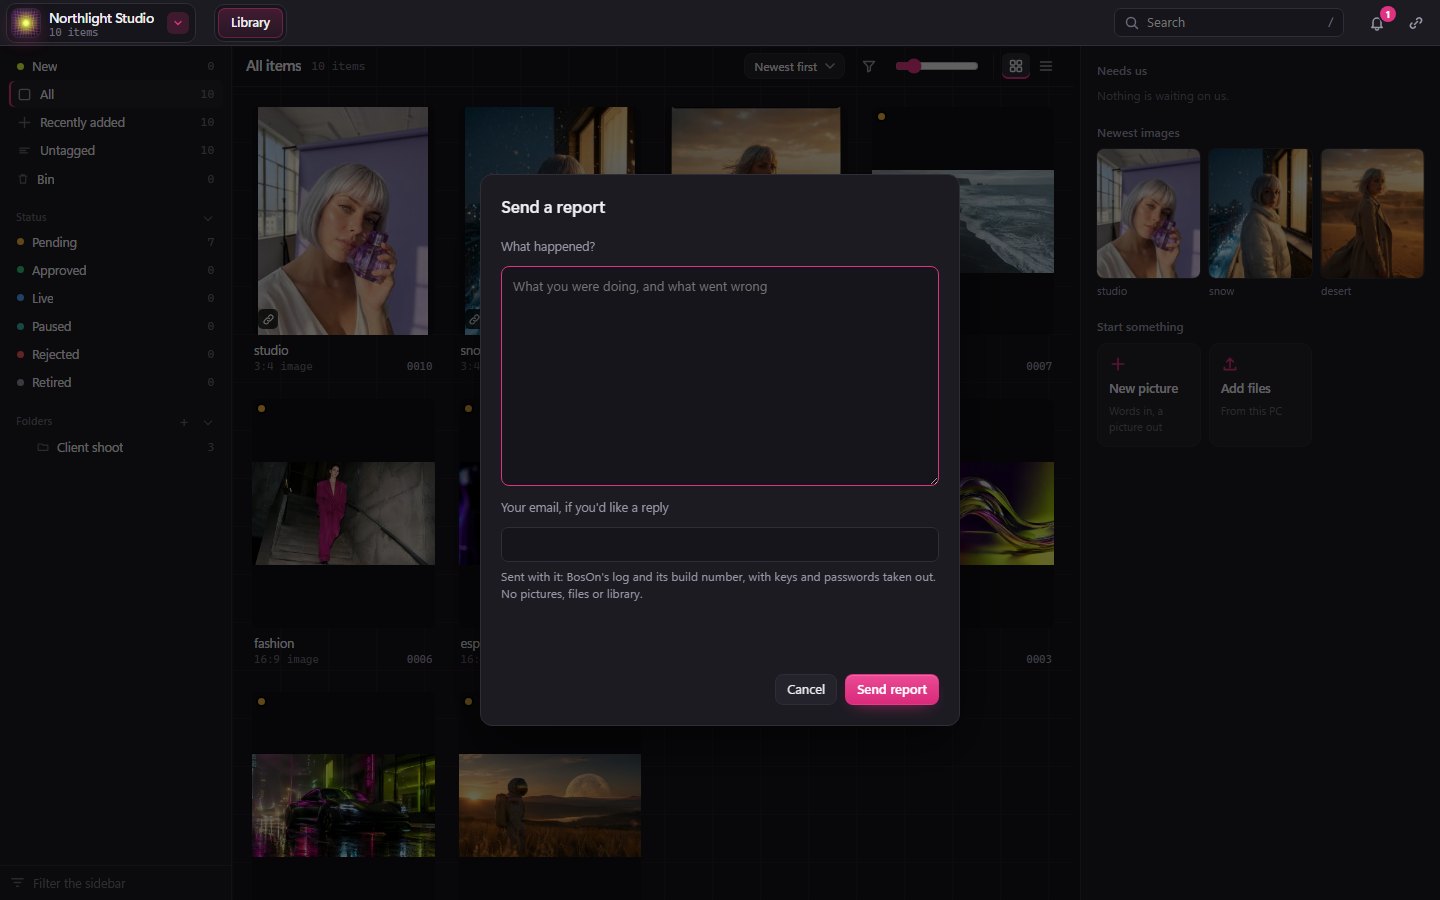This screenshot has width=1440, height=900.
Task: Click the plus icon on New picture card
Action: (1118, 364)
